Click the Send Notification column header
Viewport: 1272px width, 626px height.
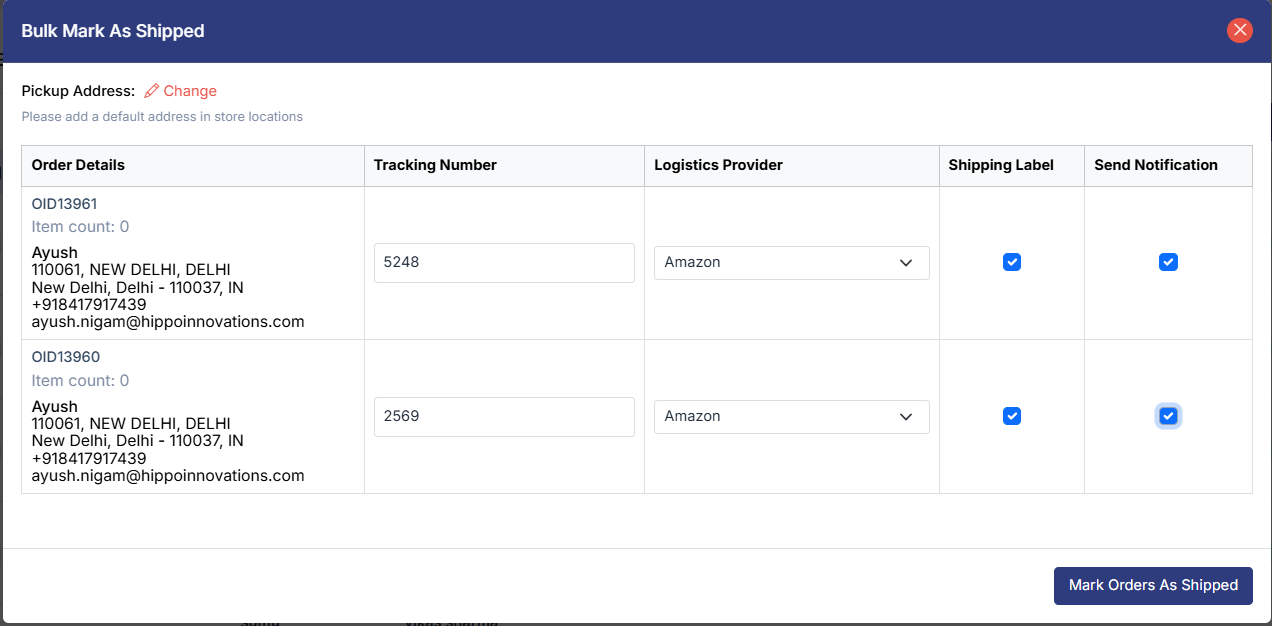(x=1156, y=165)
